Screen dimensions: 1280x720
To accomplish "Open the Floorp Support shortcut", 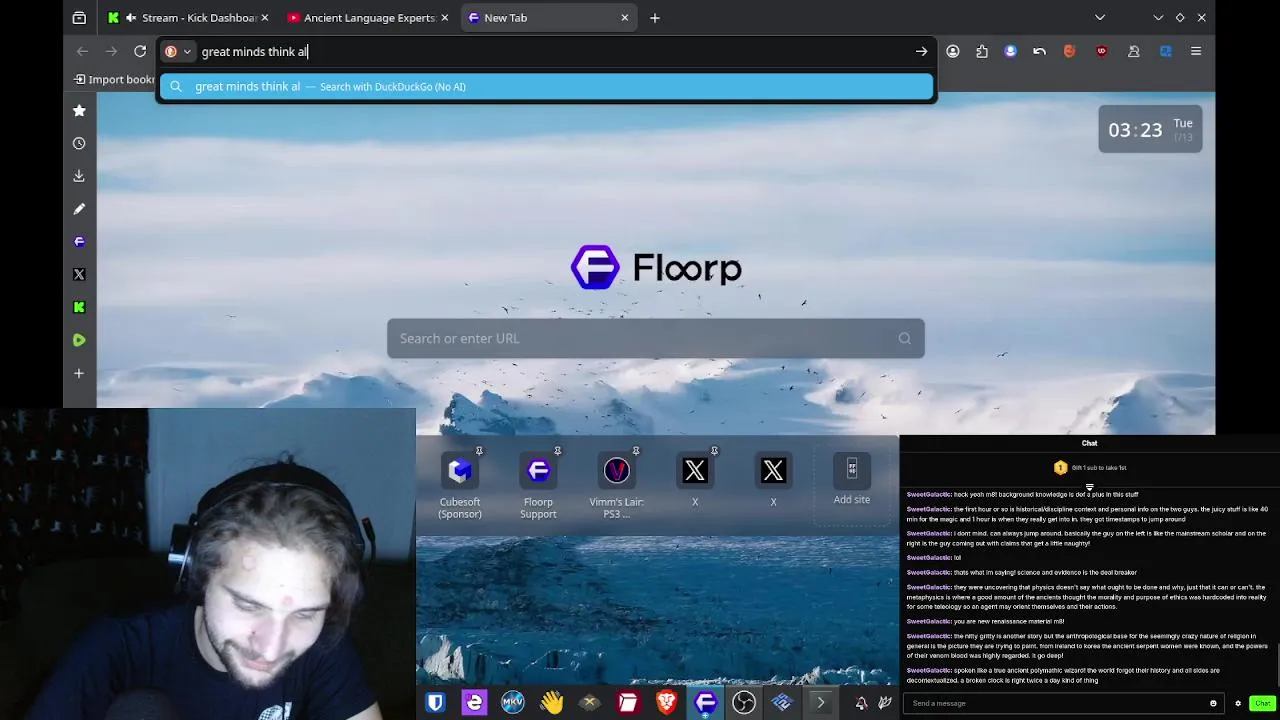I will click(538, 485).
